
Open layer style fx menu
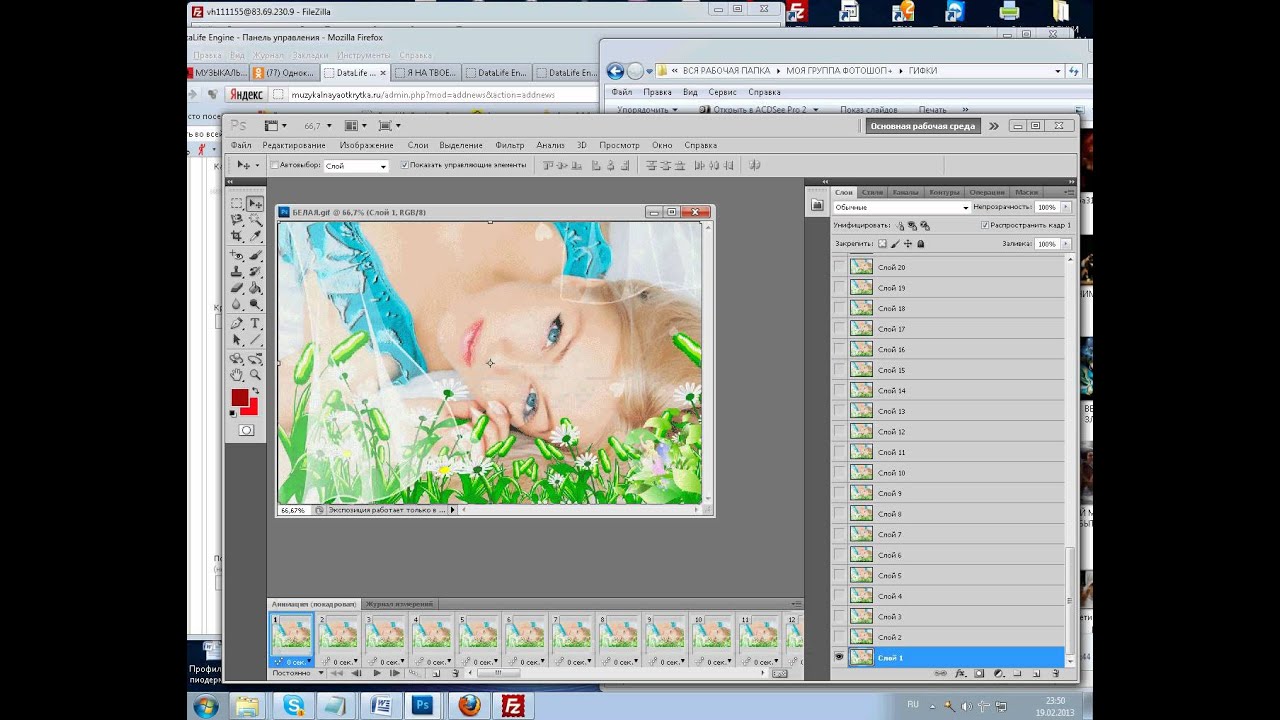coord(960,674)
